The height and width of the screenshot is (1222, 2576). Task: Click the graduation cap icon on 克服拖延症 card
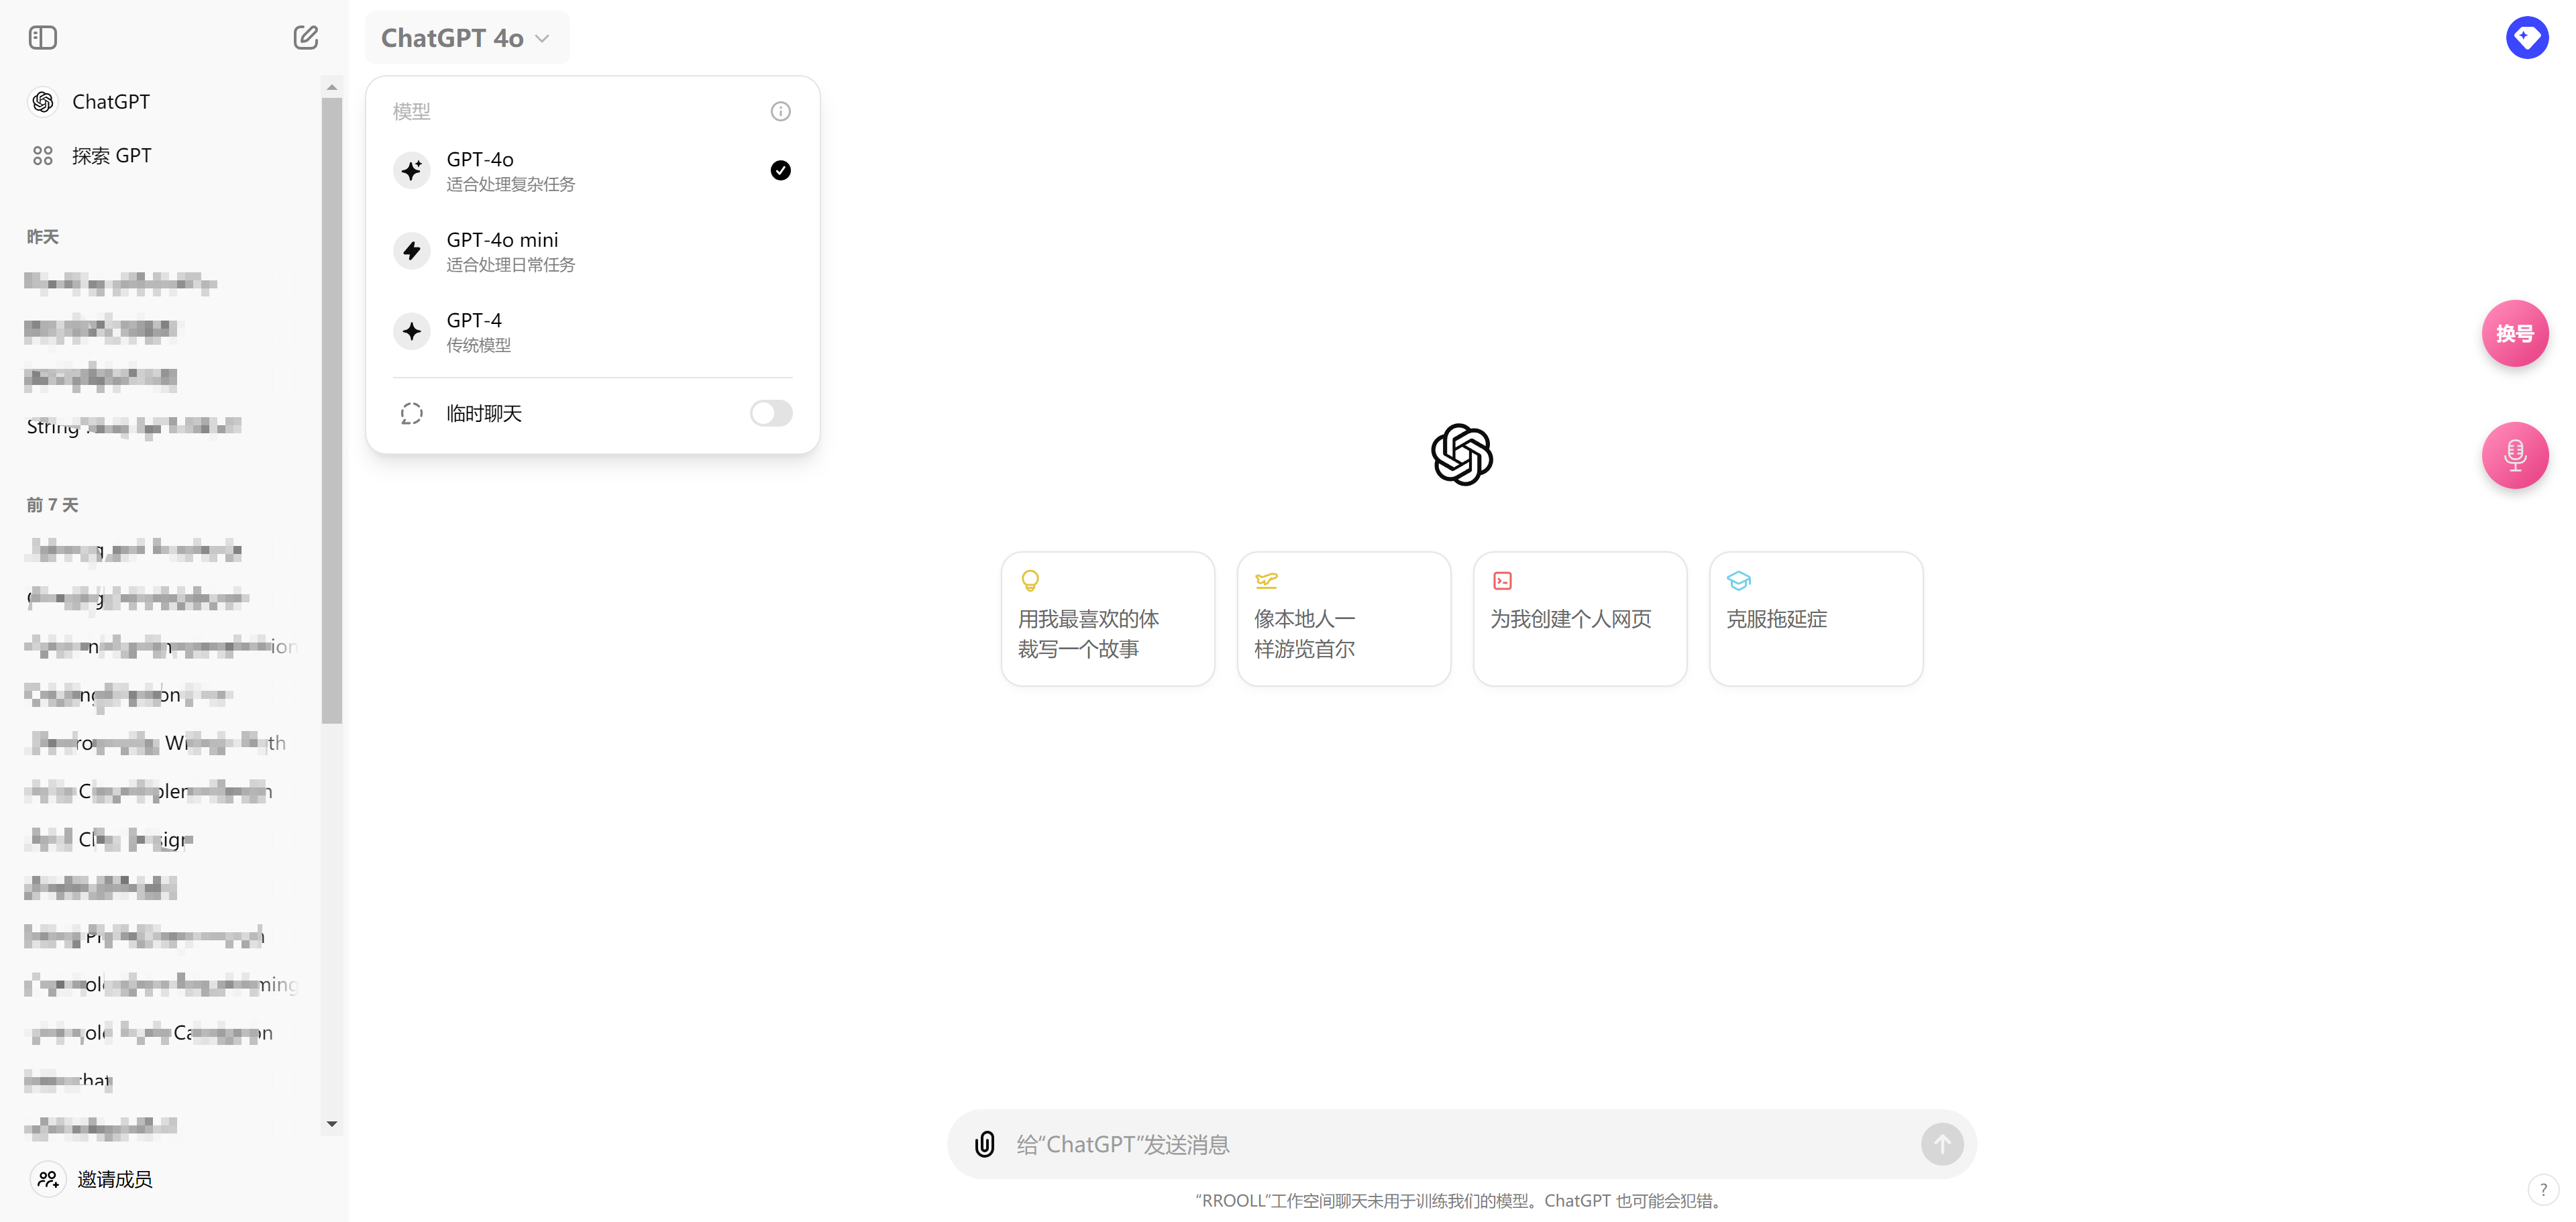(x=1738, y=581)
